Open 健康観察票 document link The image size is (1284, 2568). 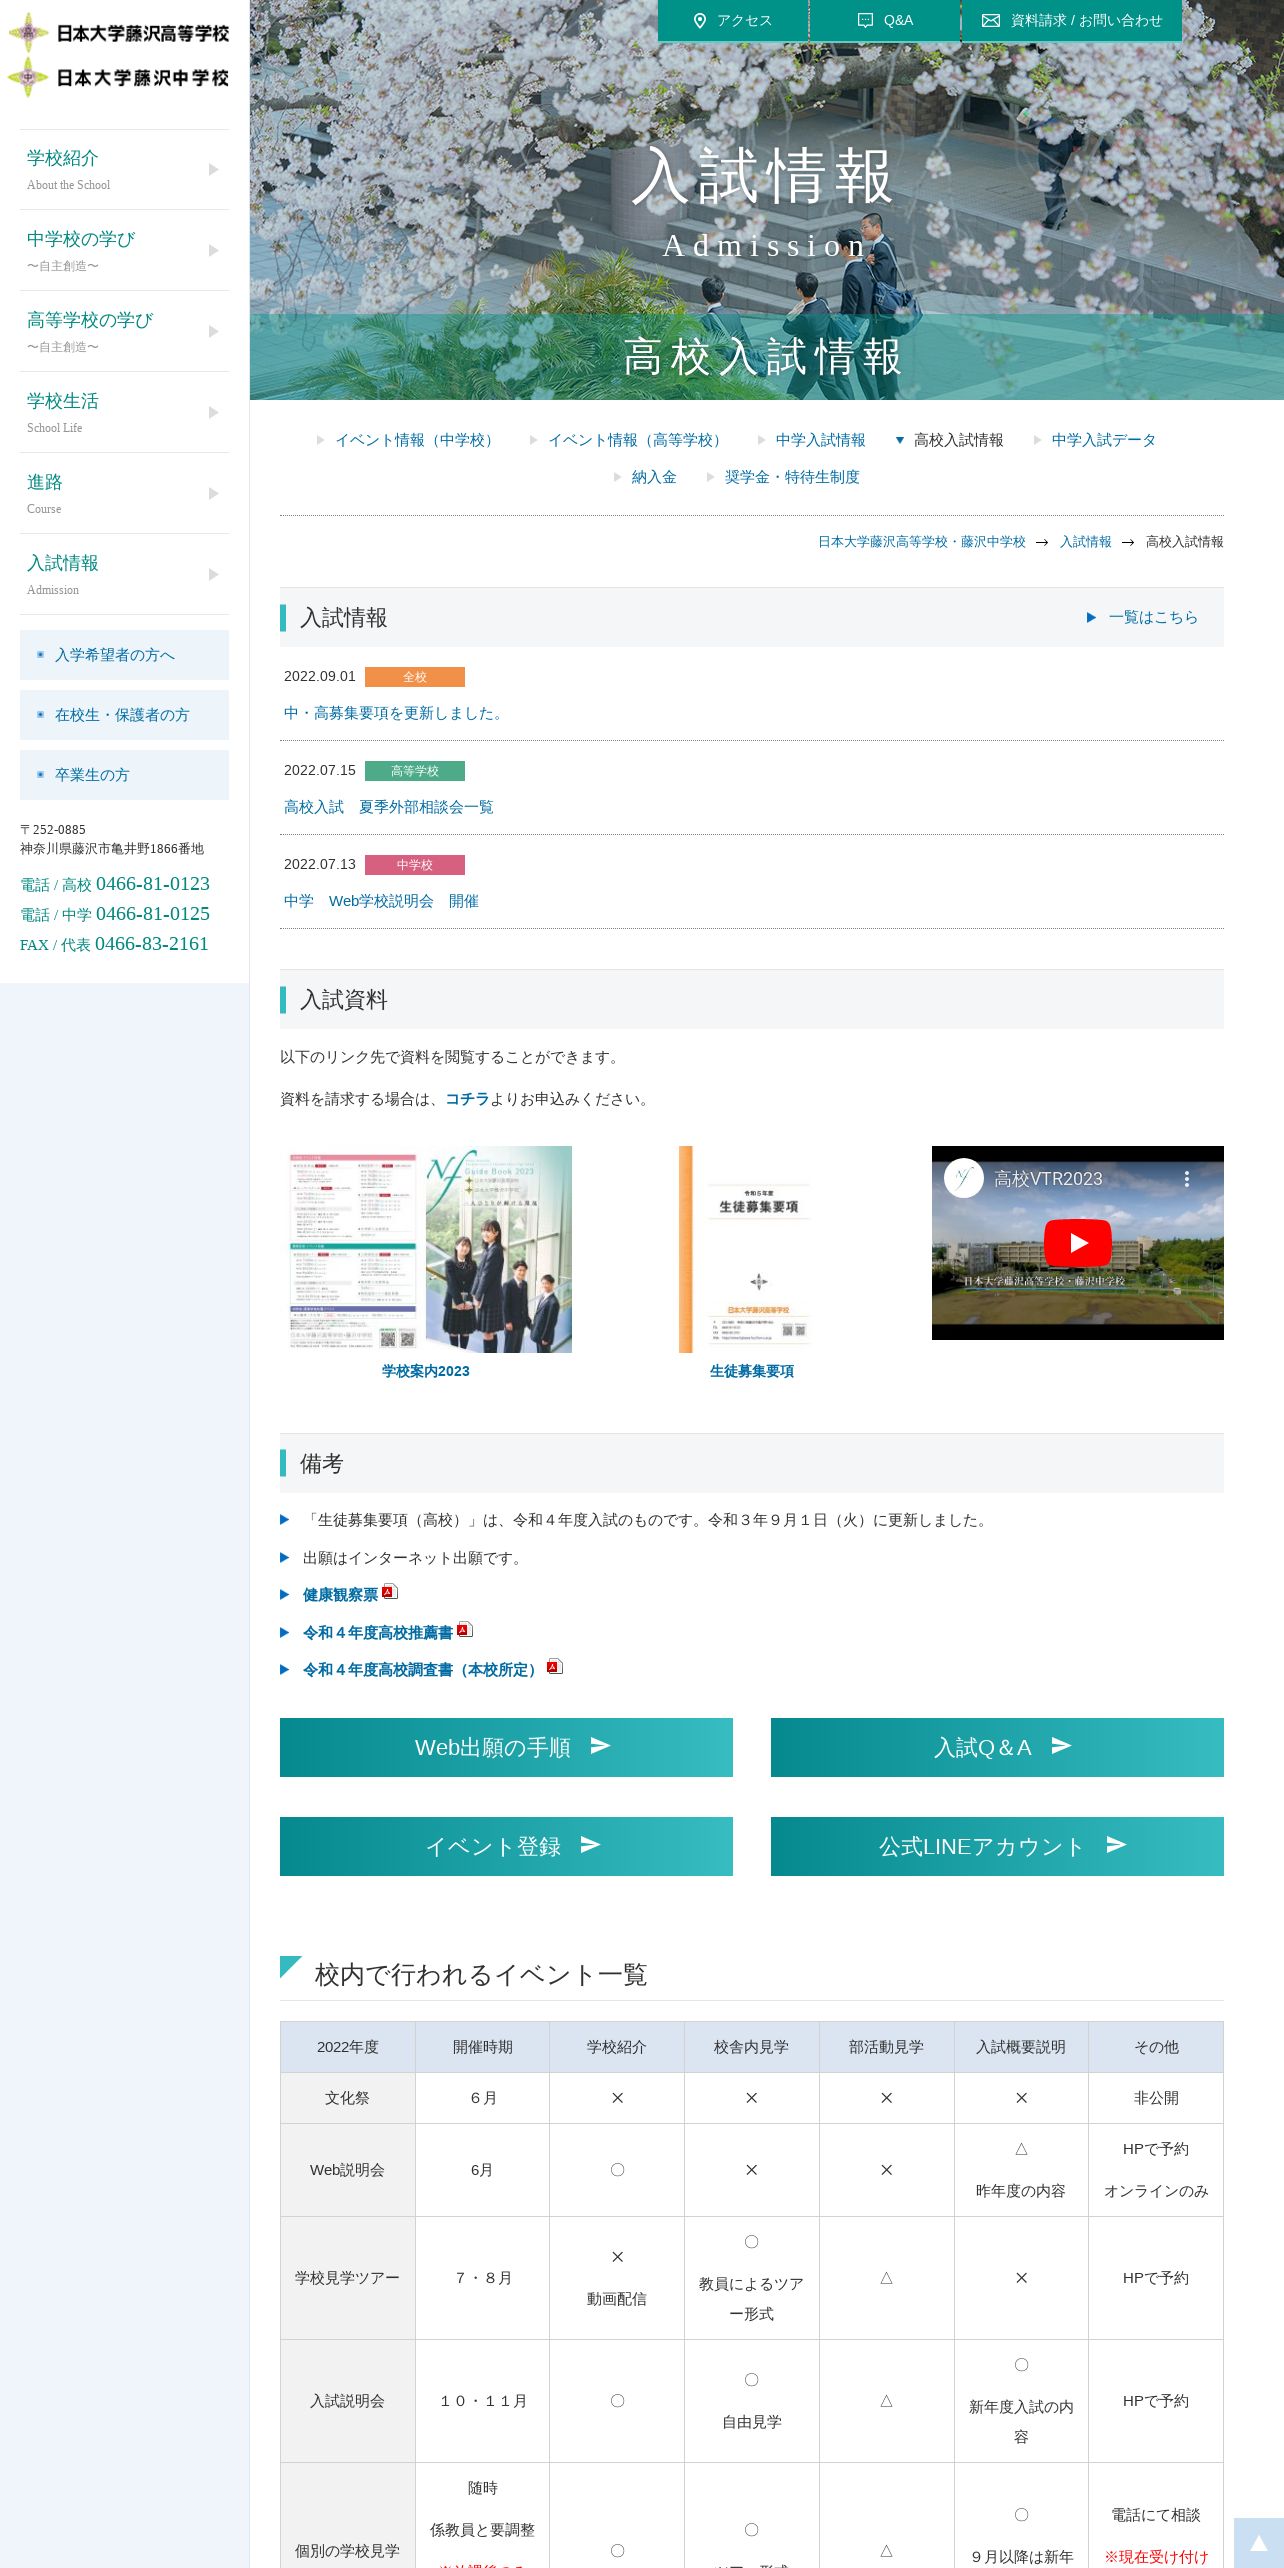[340, 1595]
